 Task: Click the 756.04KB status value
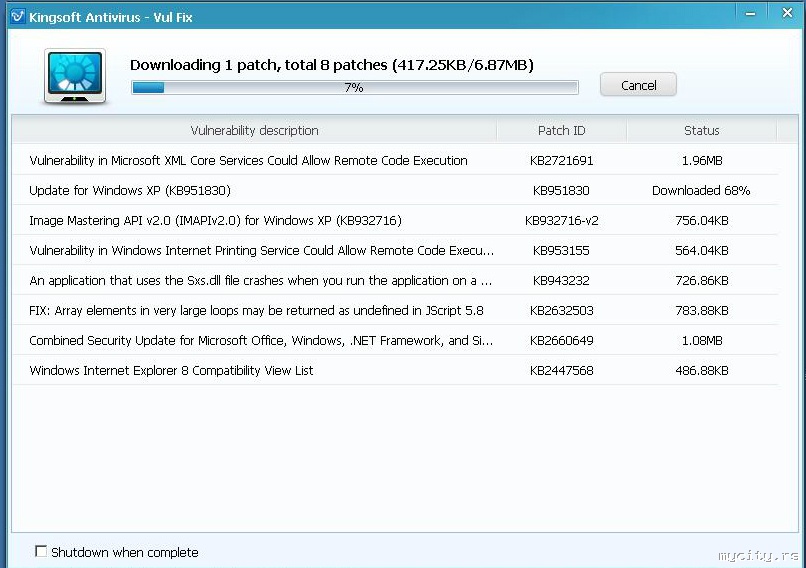(x=702, y=221)
